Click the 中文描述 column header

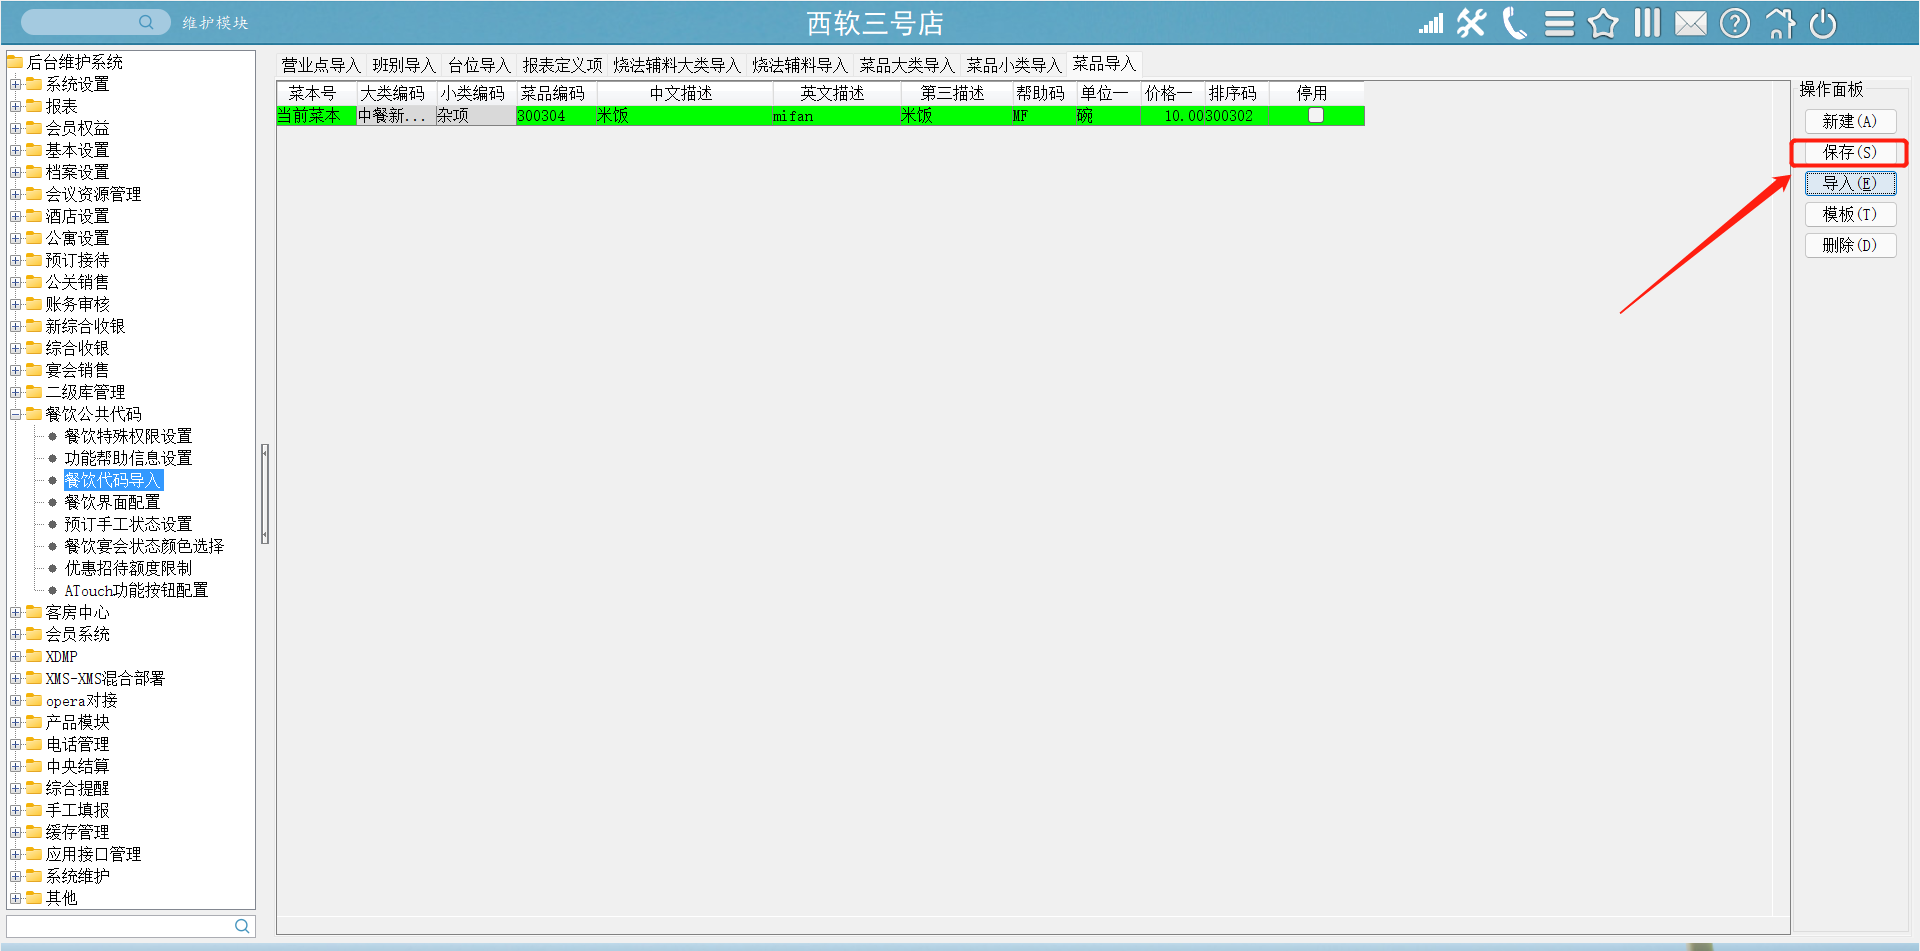coord(681,93)
